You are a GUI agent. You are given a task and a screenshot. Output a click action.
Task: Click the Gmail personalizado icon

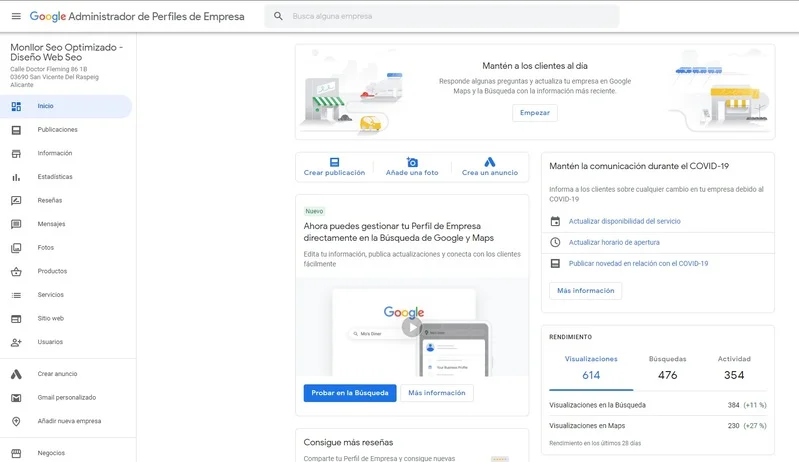coord(16,397)
